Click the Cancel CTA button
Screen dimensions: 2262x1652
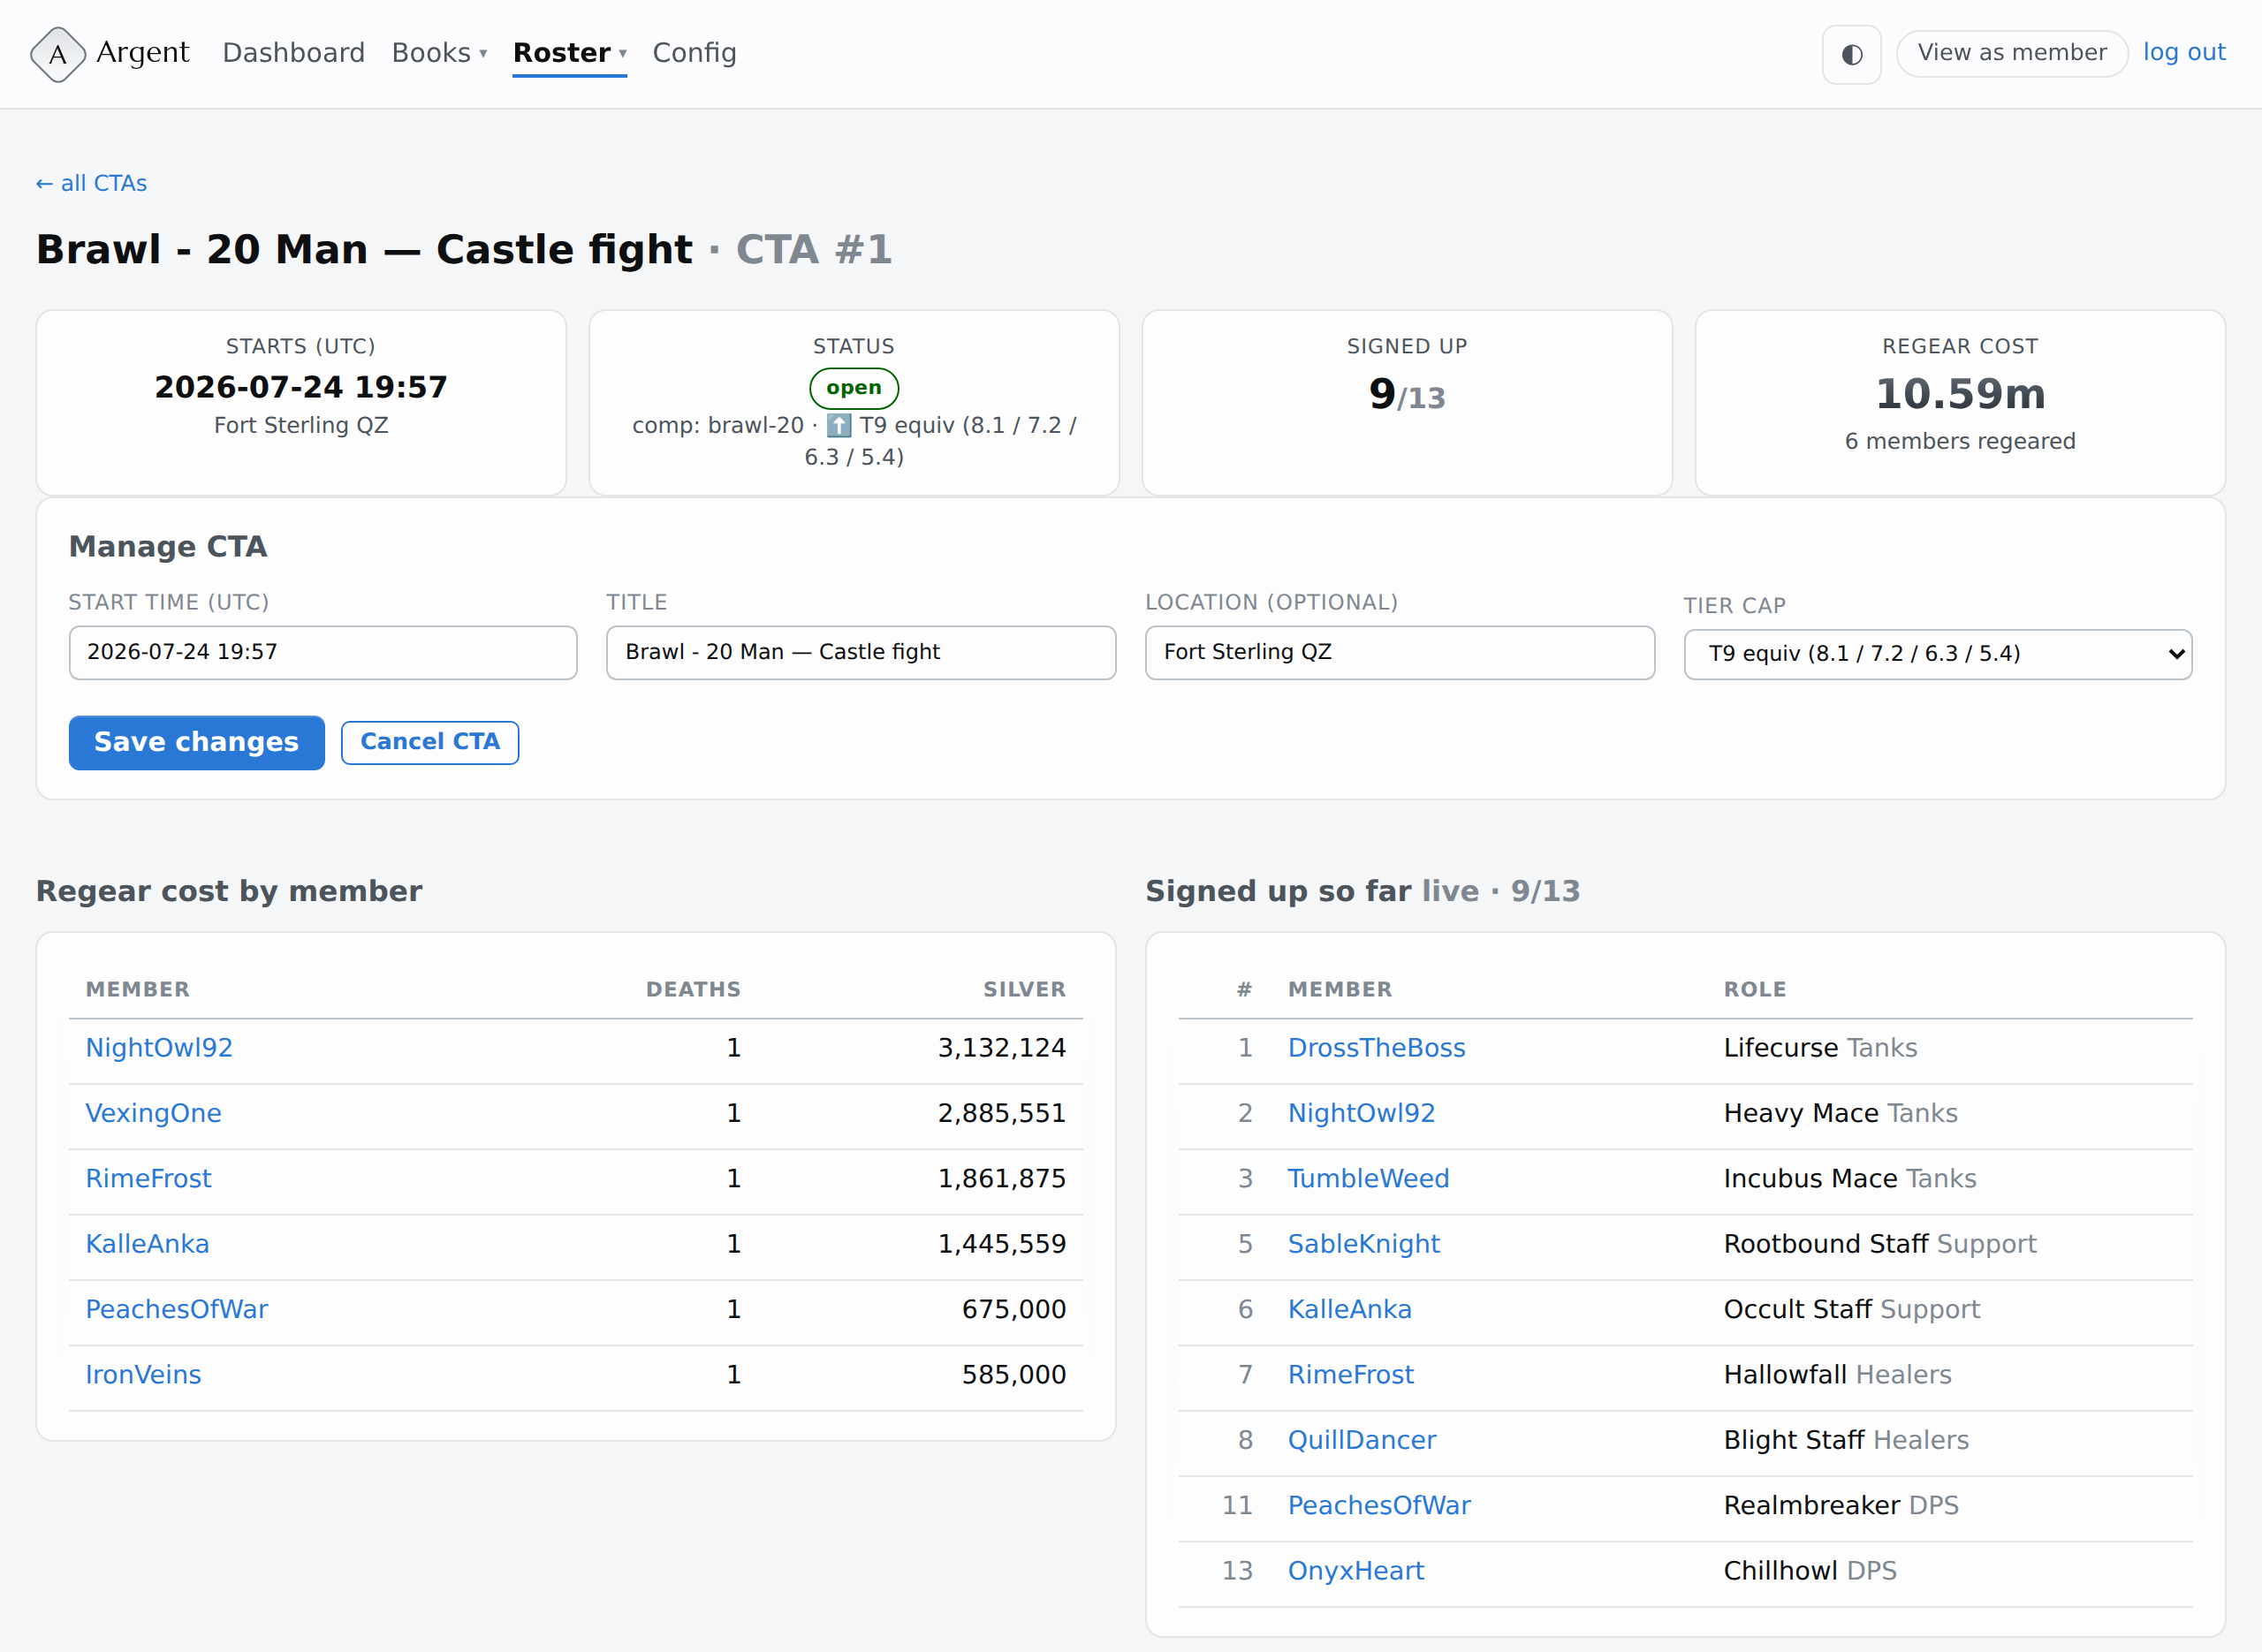(429, 742)
